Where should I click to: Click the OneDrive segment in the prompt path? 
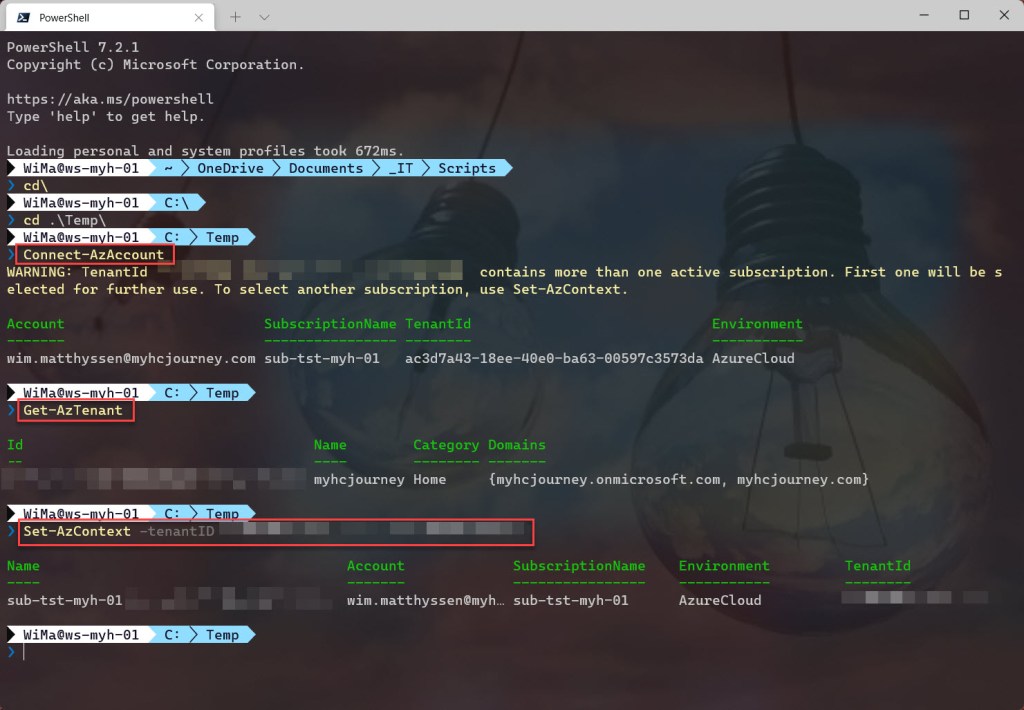pos(230,168)
